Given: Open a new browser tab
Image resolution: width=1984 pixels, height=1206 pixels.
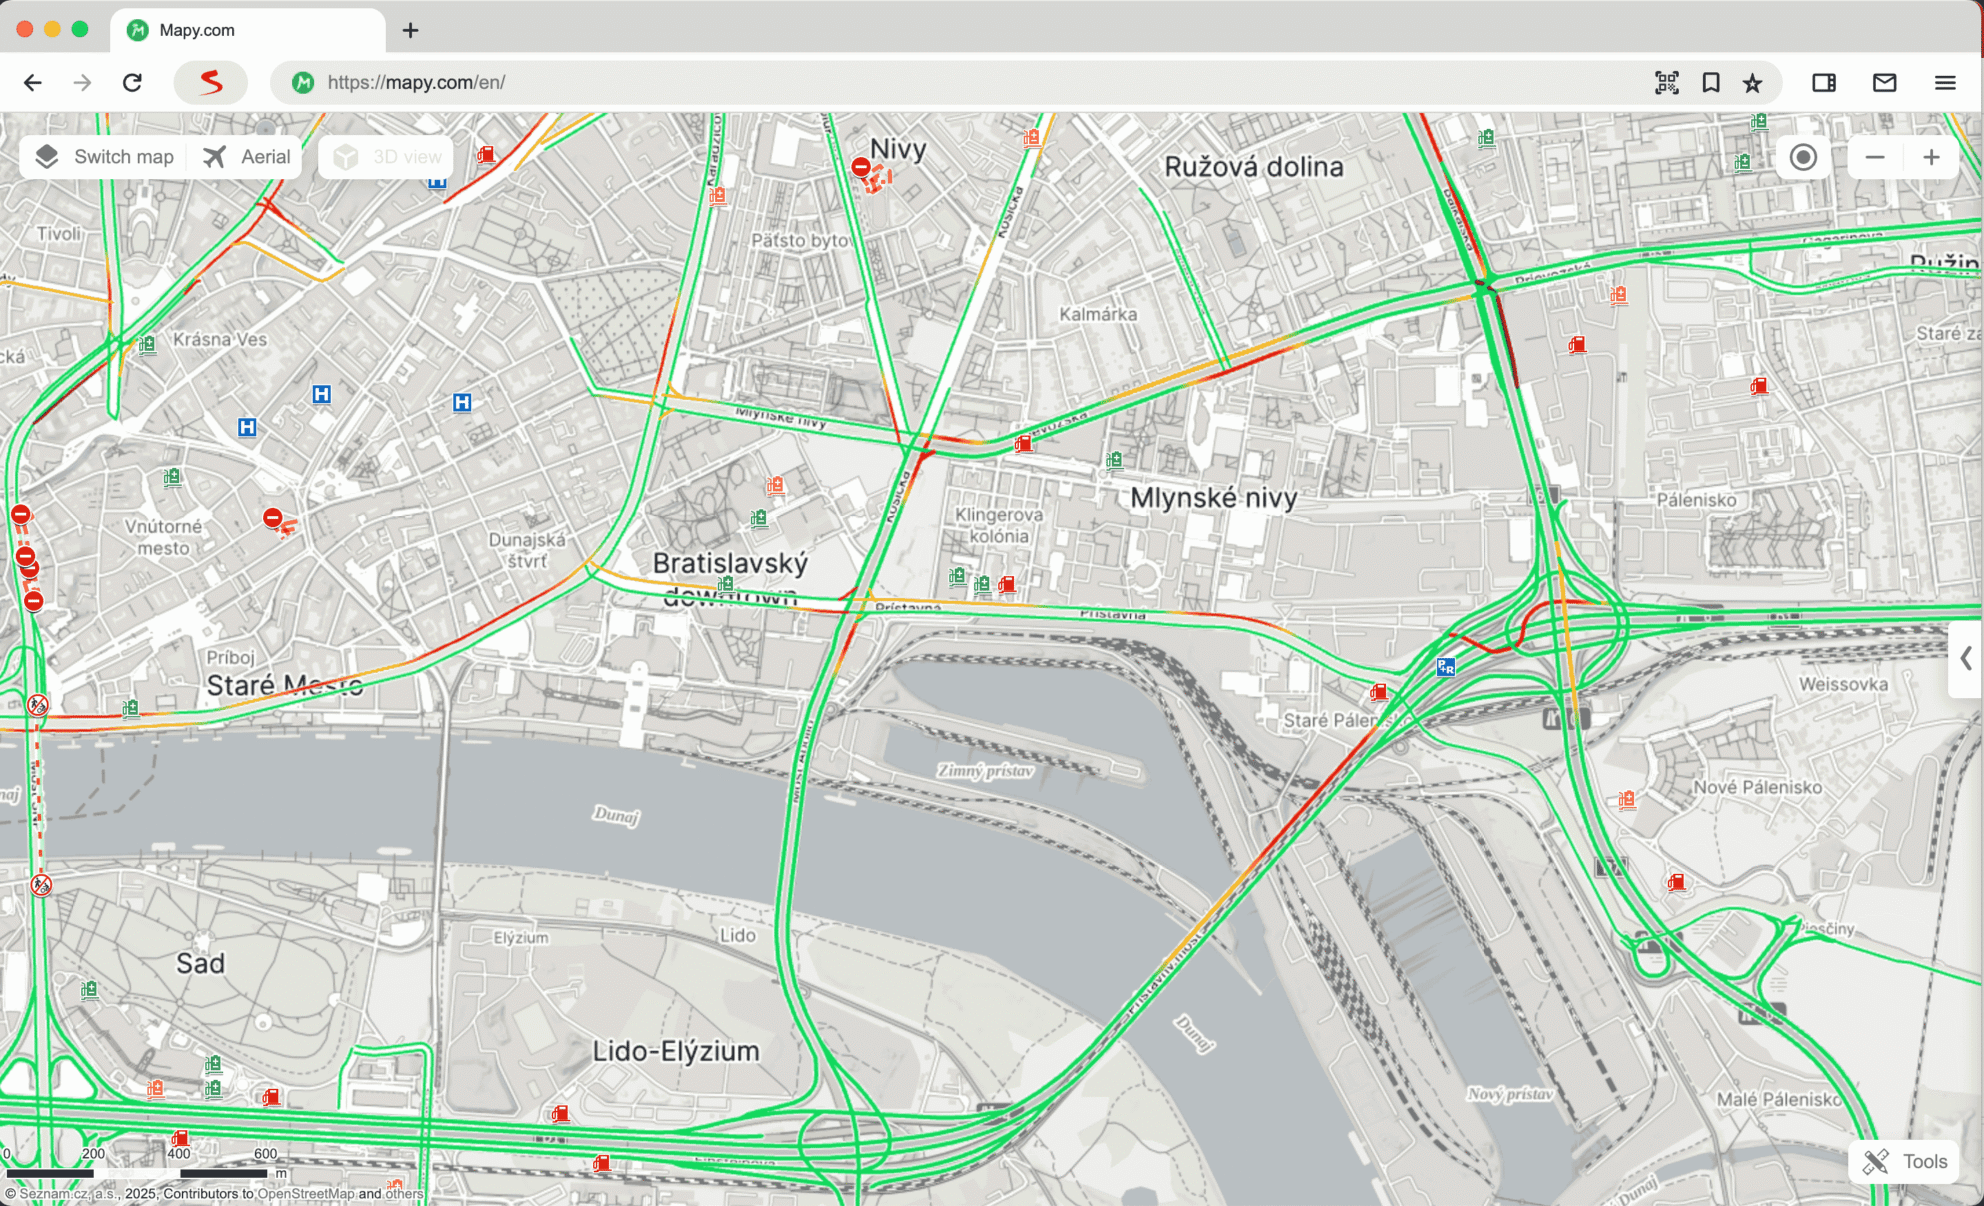Looking at the screenshot, I should 410,30.
